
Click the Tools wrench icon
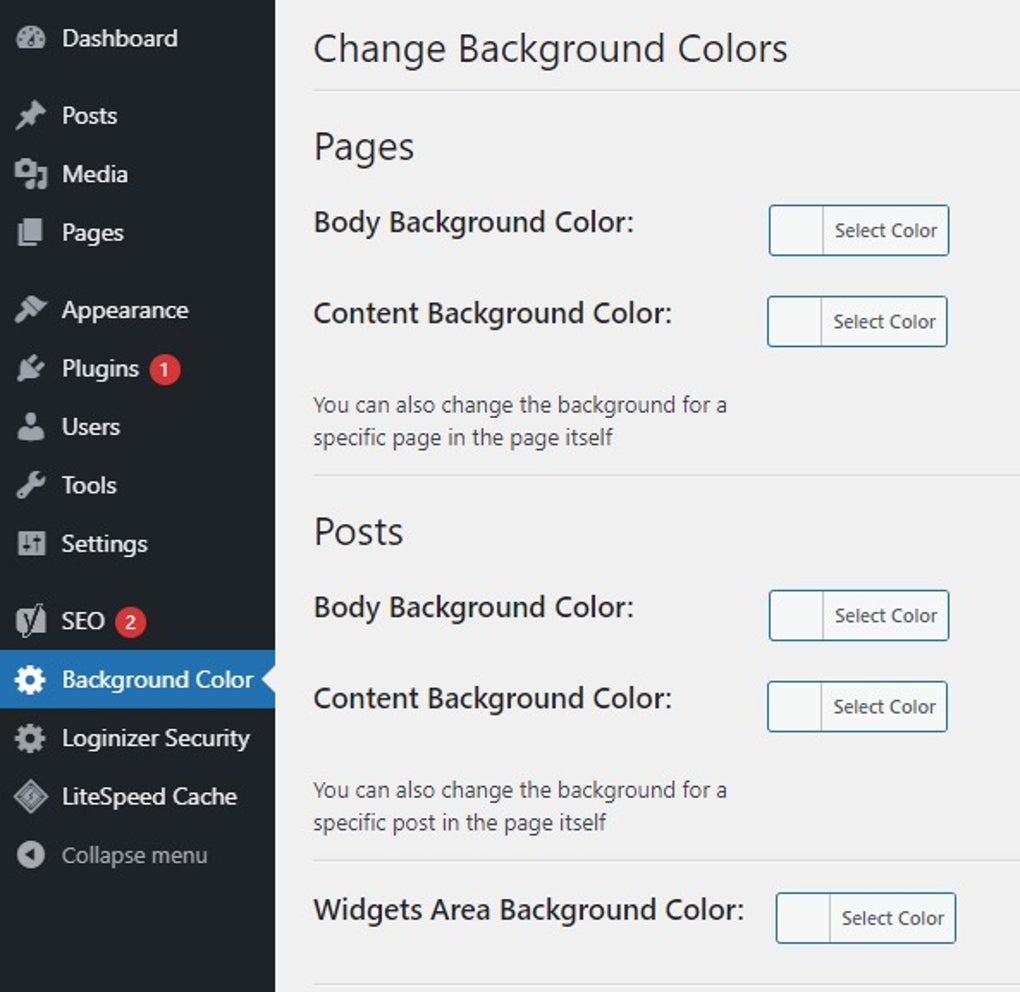click(x=31, y=486)
